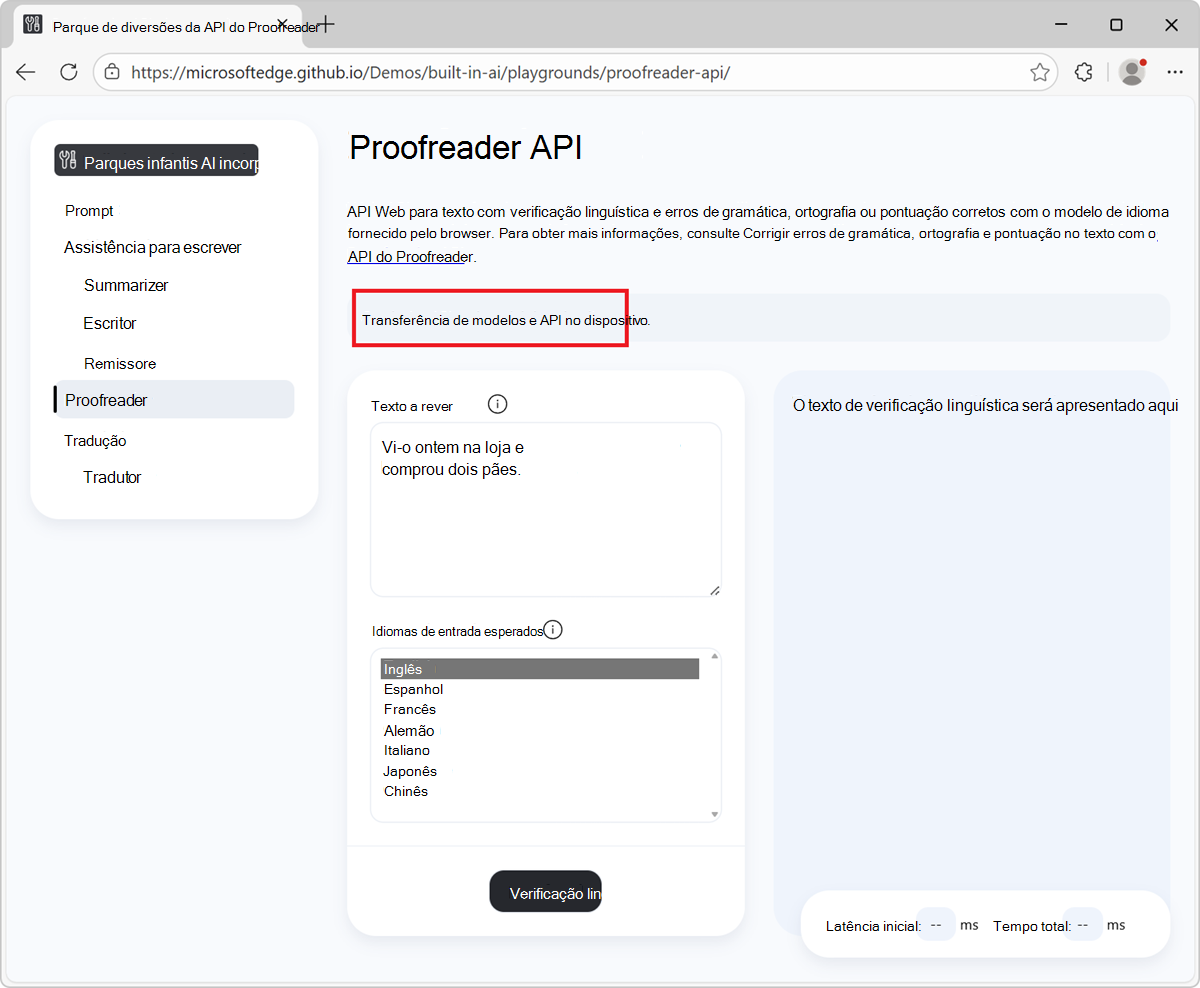The image size is (1200, 988).
Task: Close the Proofreader API browser tab
Action: (283, 25)
